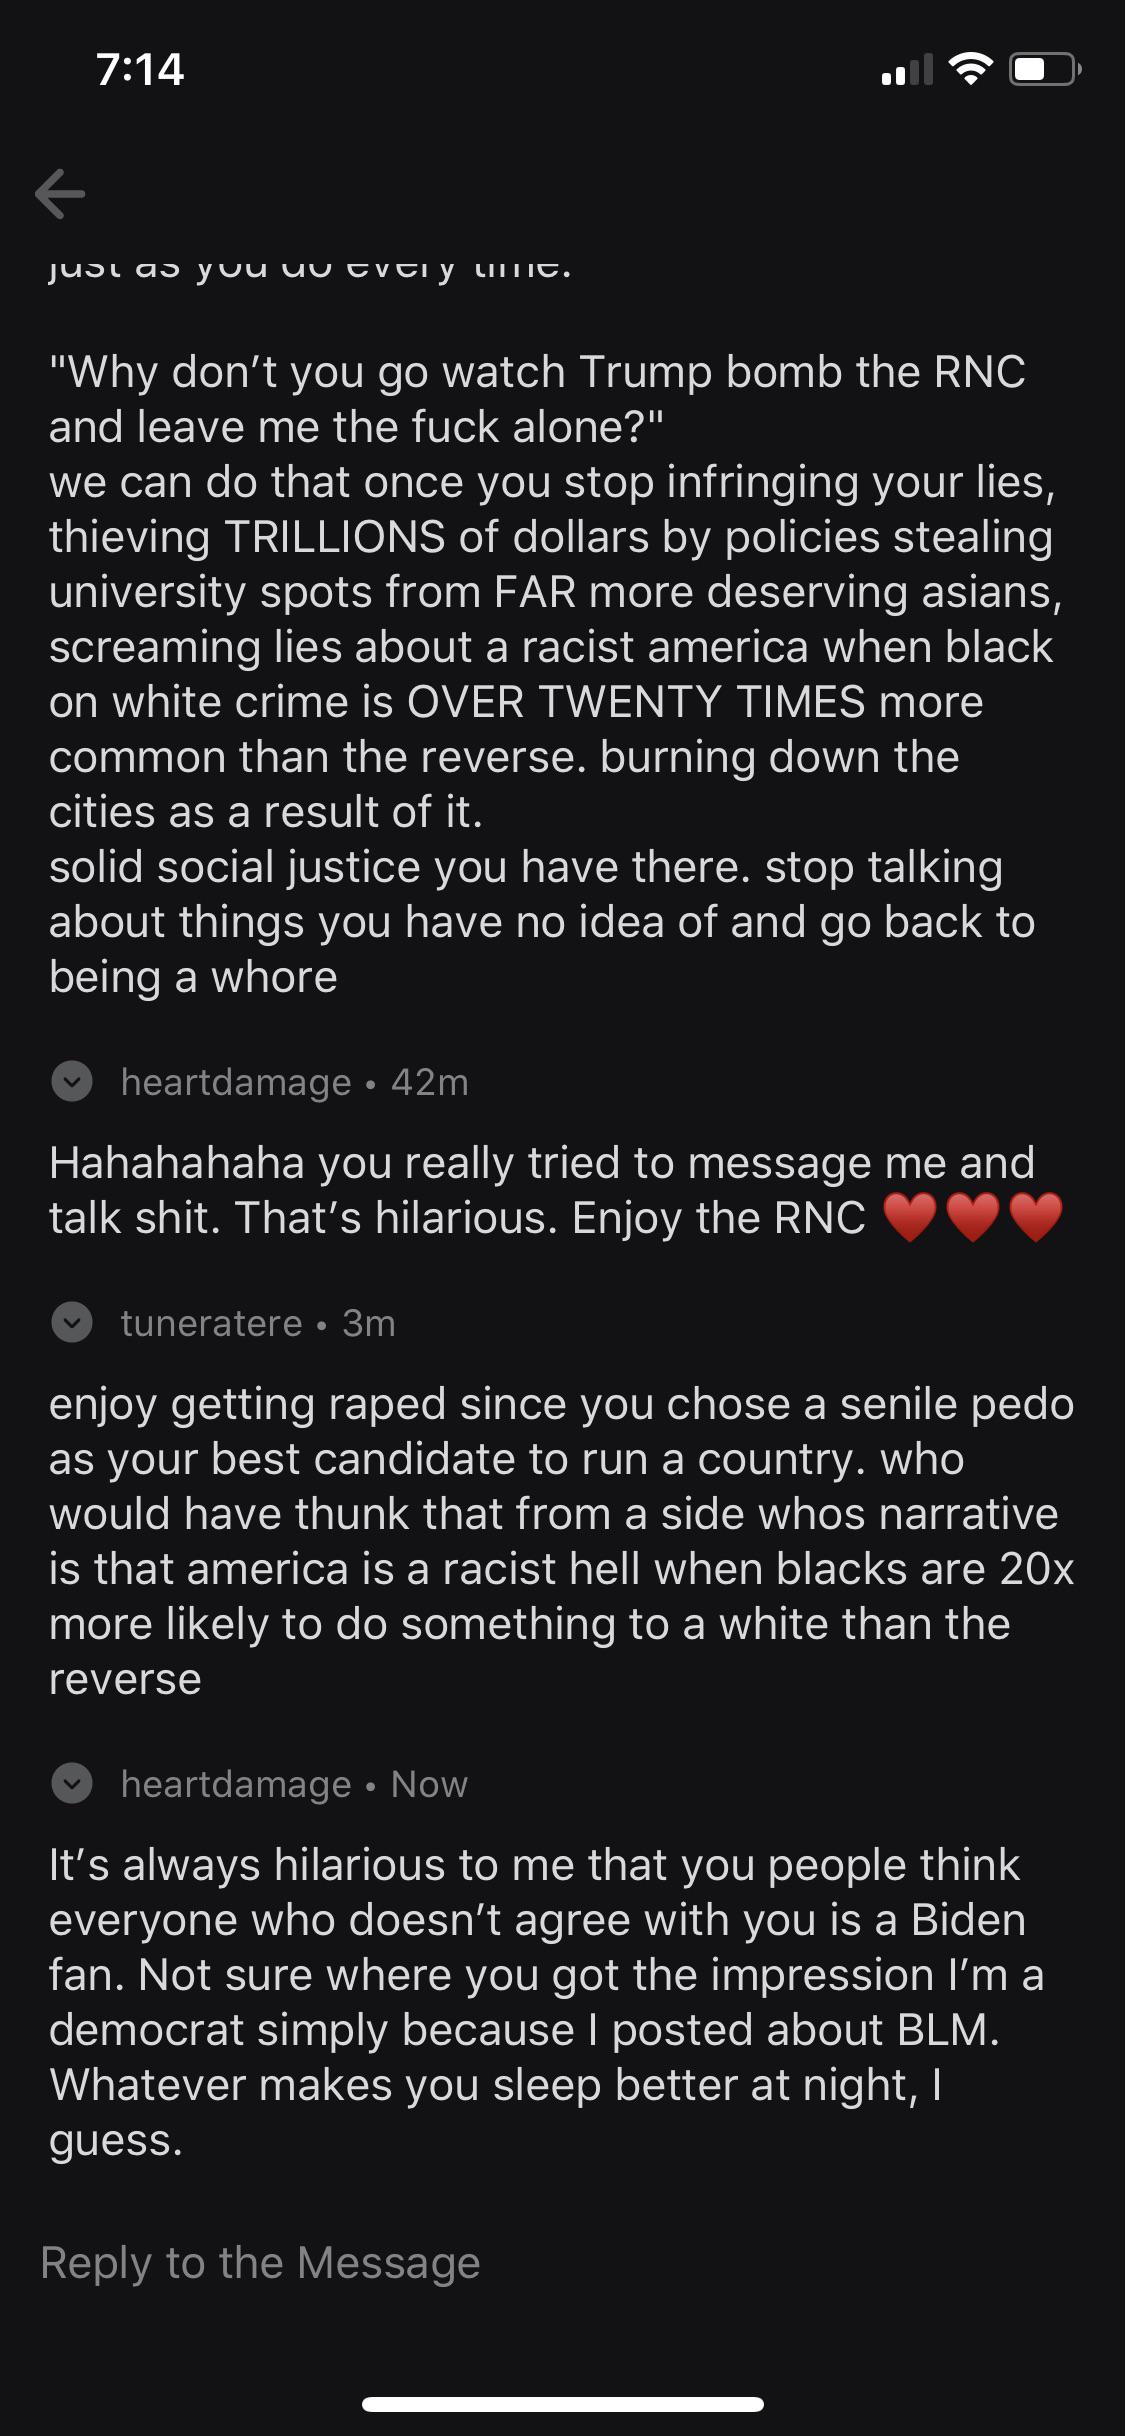1125x2436 pixels.
Task: Tap the cellular signal bars icon
Action: [x=906, y=70]
